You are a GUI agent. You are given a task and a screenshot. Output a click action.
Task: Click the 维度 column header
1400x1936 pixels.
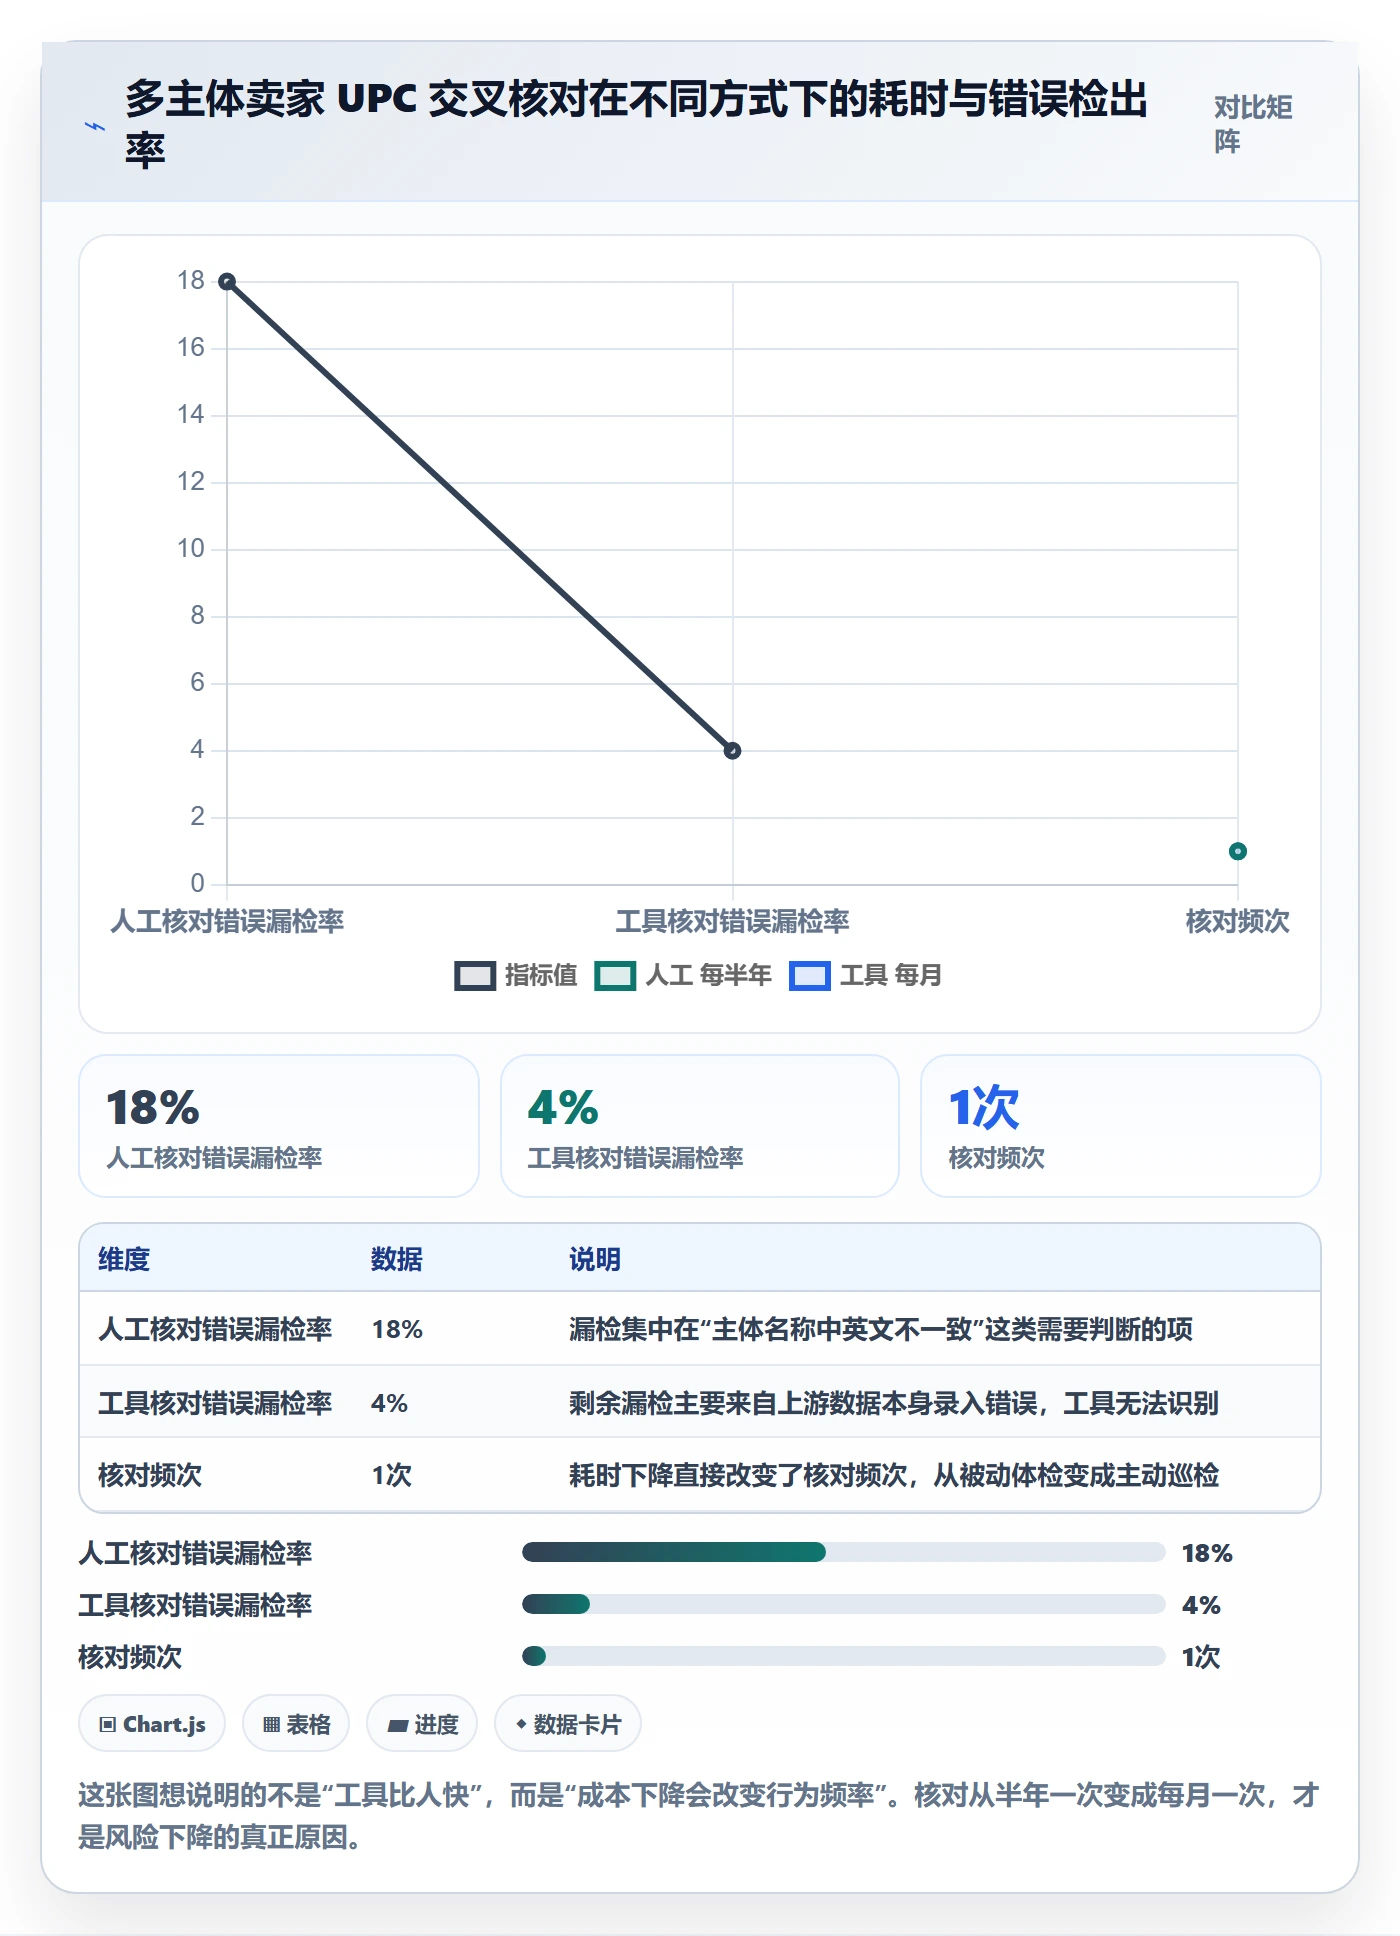[x=124, y=1259]
